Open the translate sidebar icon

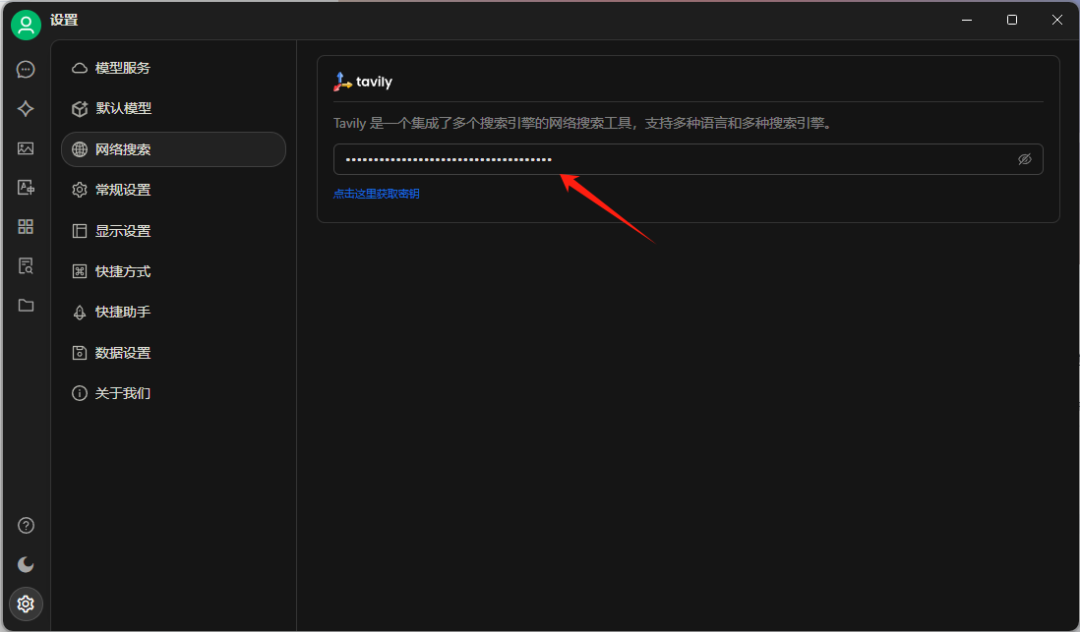[25, 187]
